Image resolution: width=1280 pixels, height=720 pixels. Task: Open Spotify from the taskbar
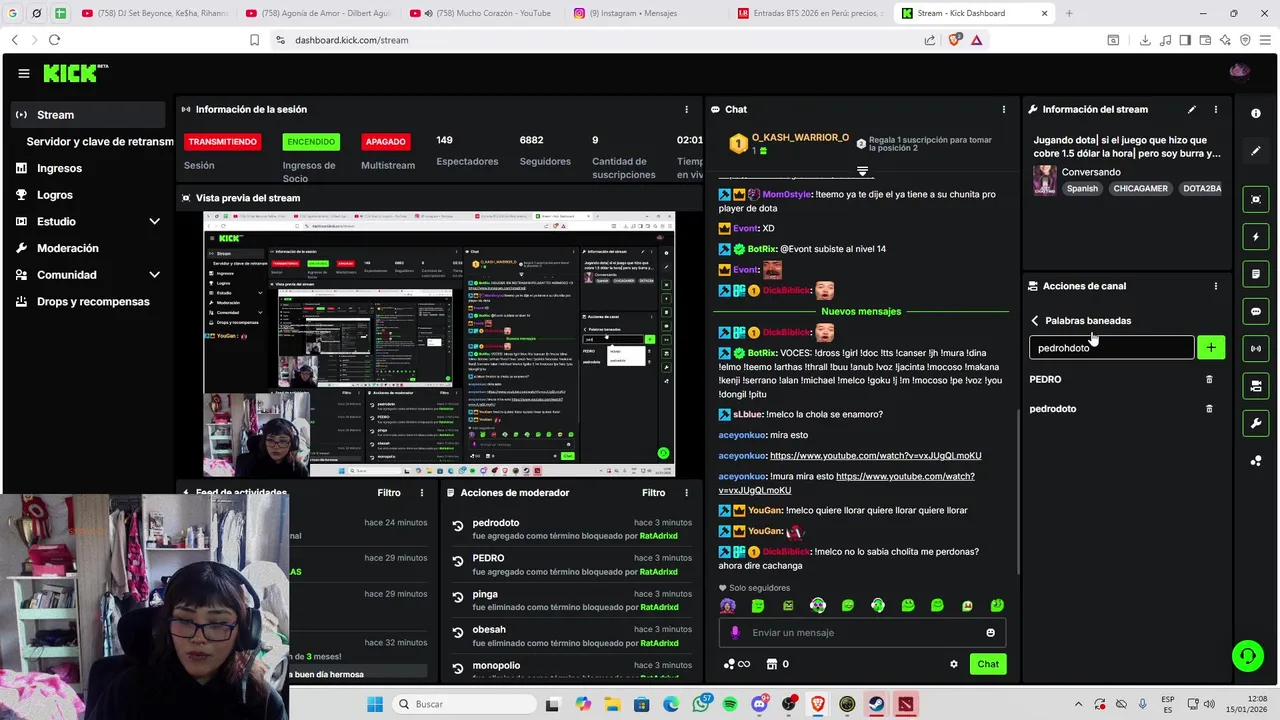pyautogui.click(x=730, y=704)
